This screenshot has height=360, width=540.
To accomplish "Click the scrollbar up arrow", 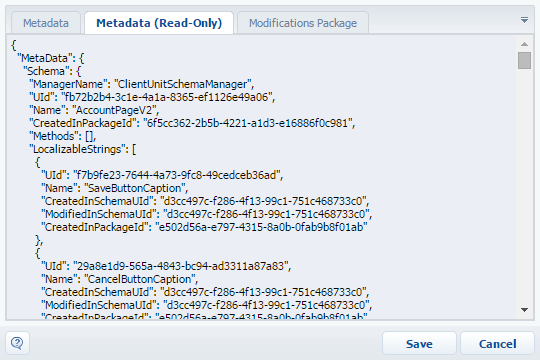I will [x=524, y=44].
